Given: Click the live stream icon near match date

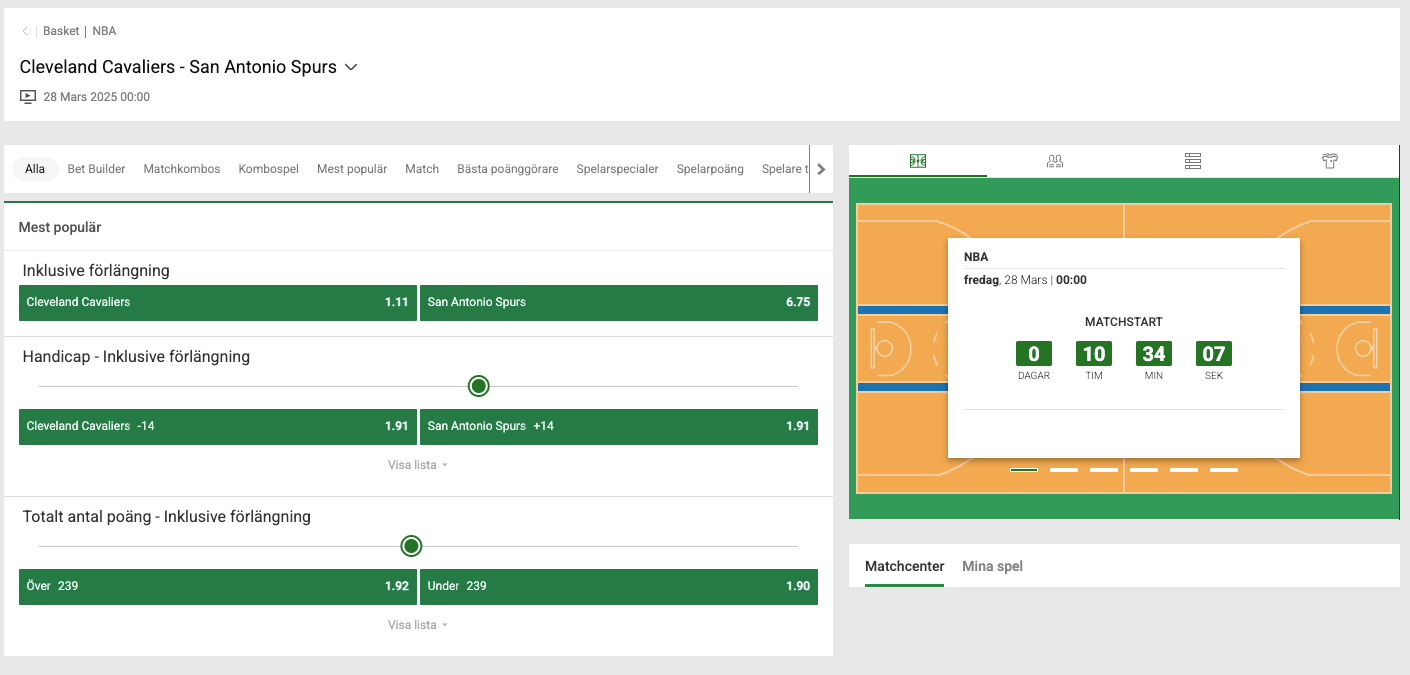Looking at the screenshot, I should [27, 96].
